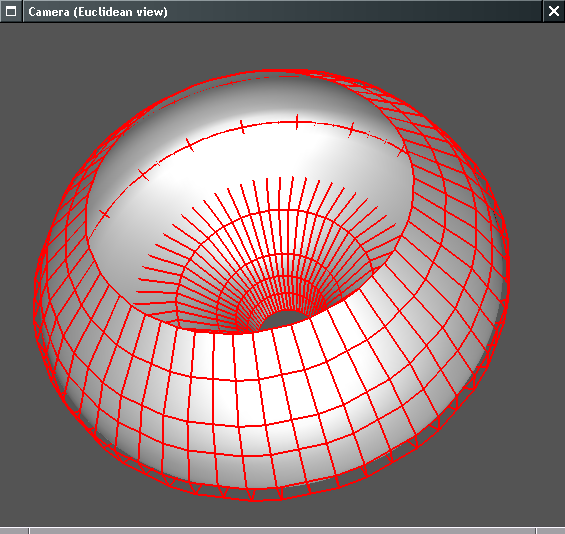The image size is (565, 534).
Task: Click the rightmost tick mark on the red curve
Action: (x=402, y=152)
